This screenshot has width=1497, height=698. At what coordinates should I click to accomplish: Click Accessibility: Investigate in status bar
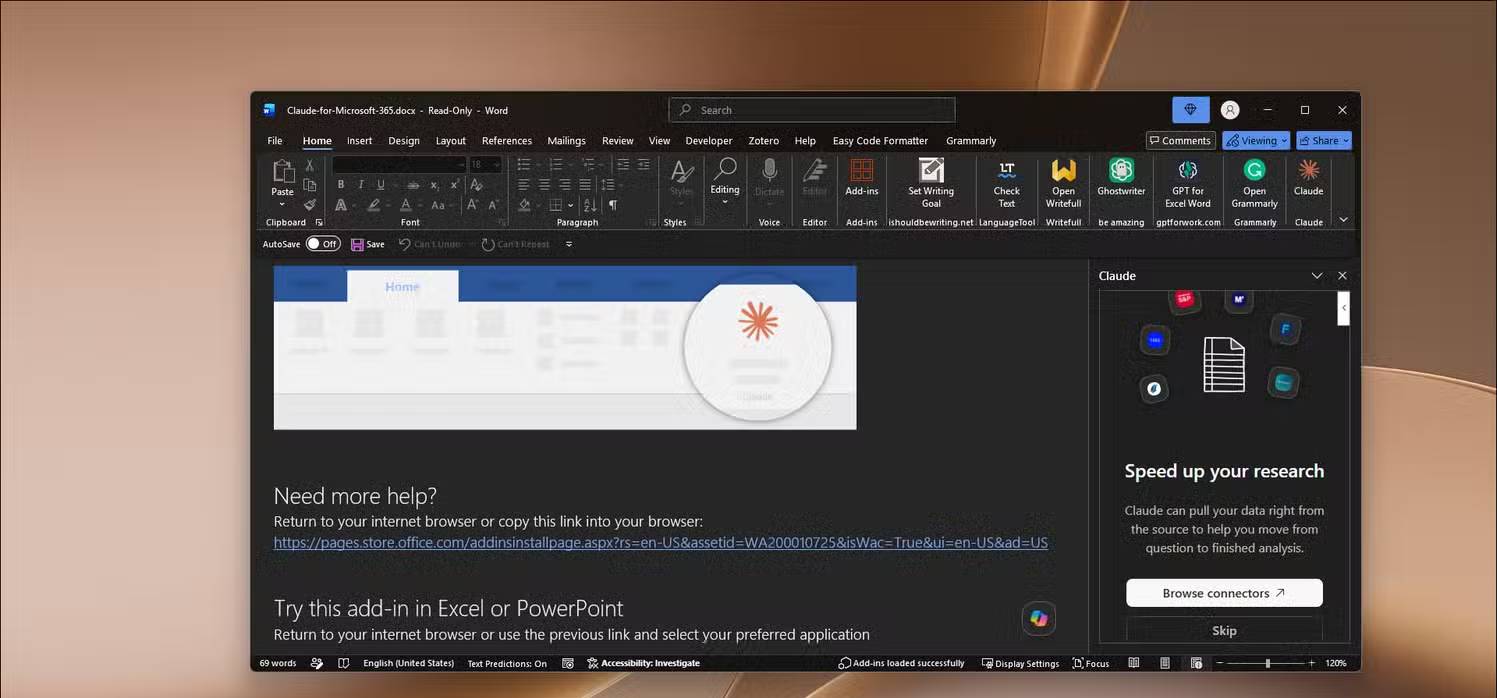[643, 663]
